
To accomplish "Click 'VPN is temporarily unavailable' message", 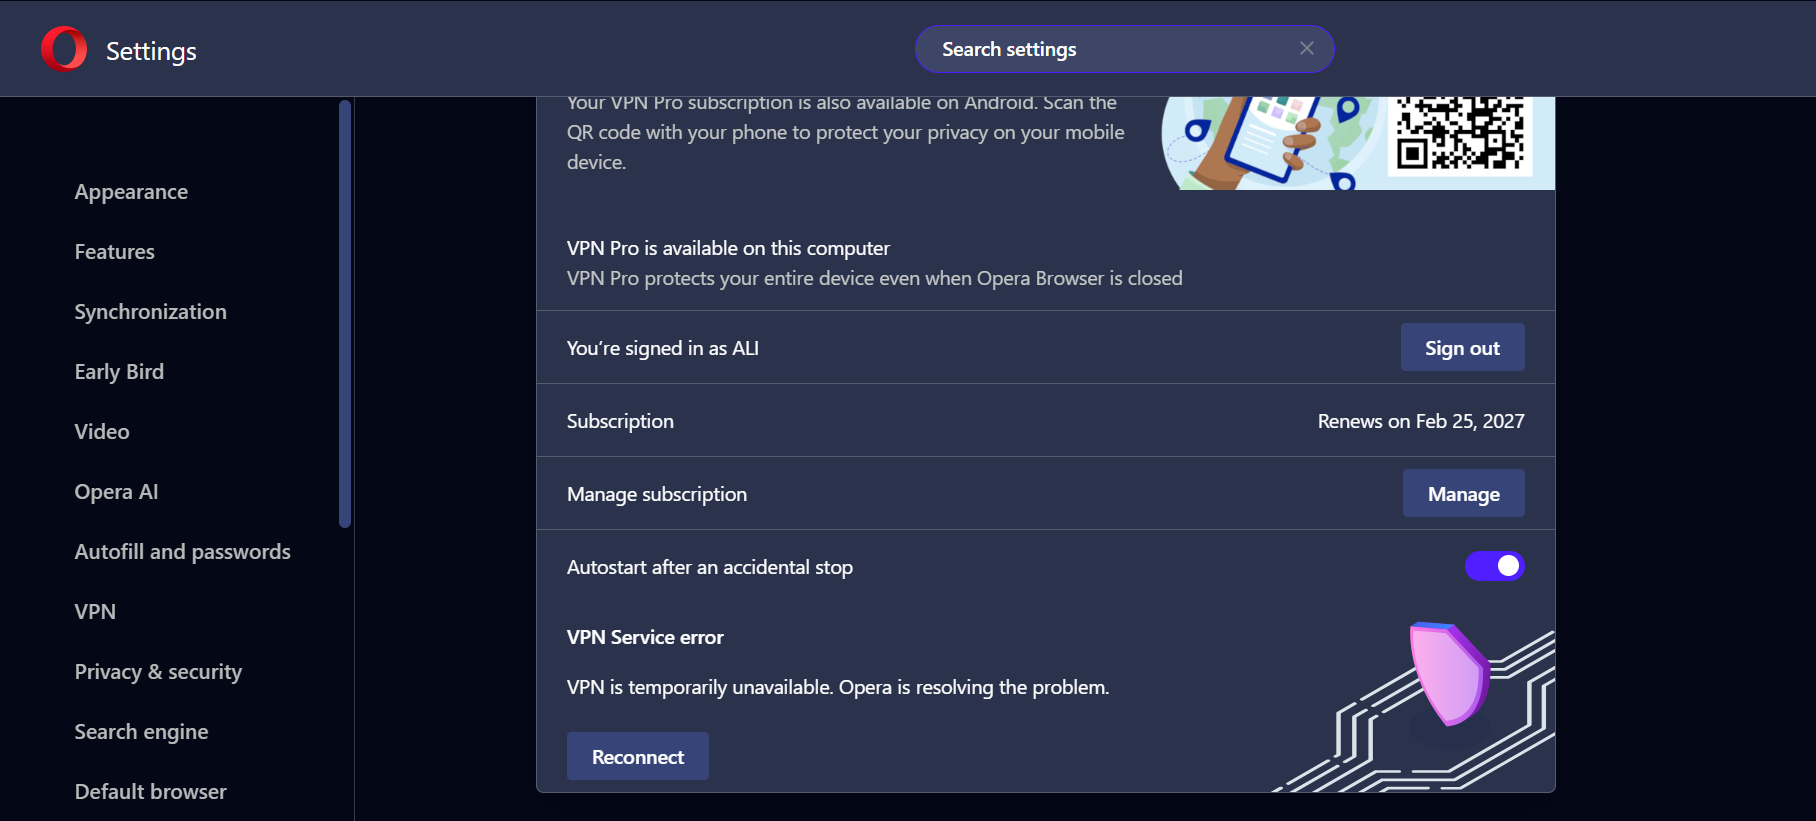I will tap(838, 687).
